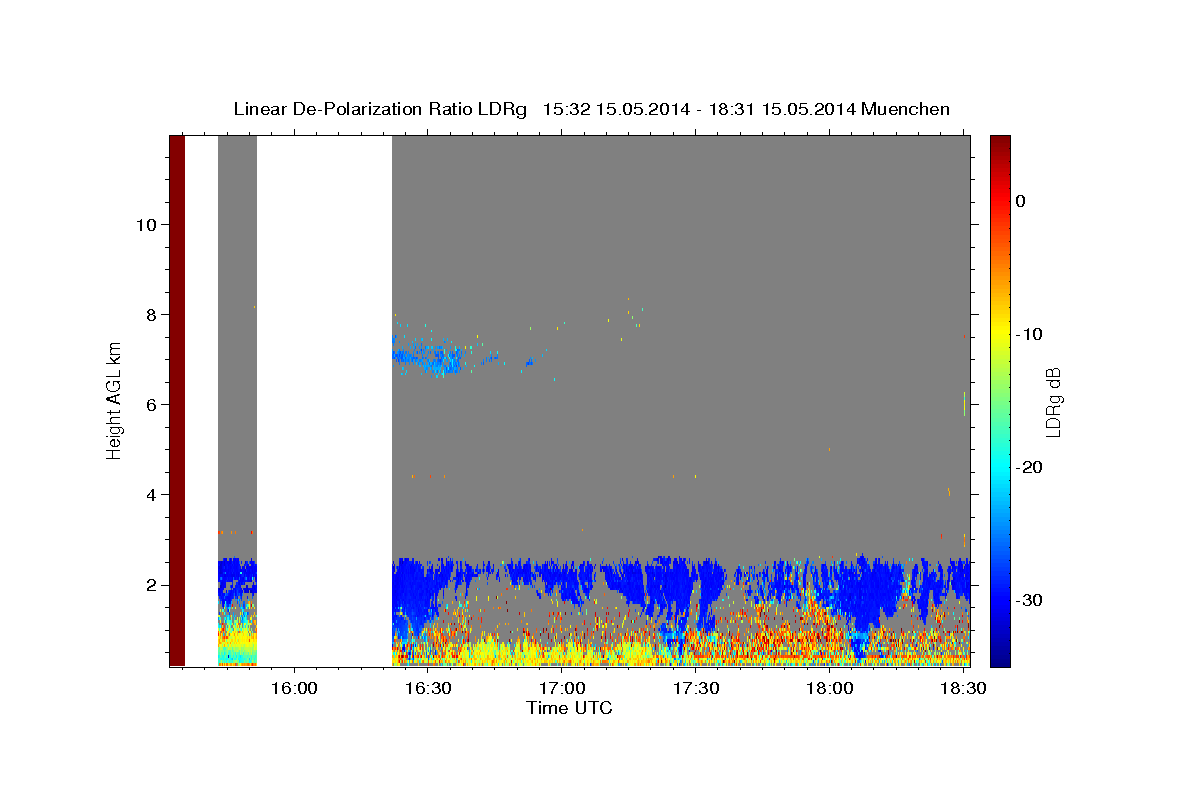Click the plot title text
Image resolution: width=1200 pixels, height=800 pixels.
(591, 109)
